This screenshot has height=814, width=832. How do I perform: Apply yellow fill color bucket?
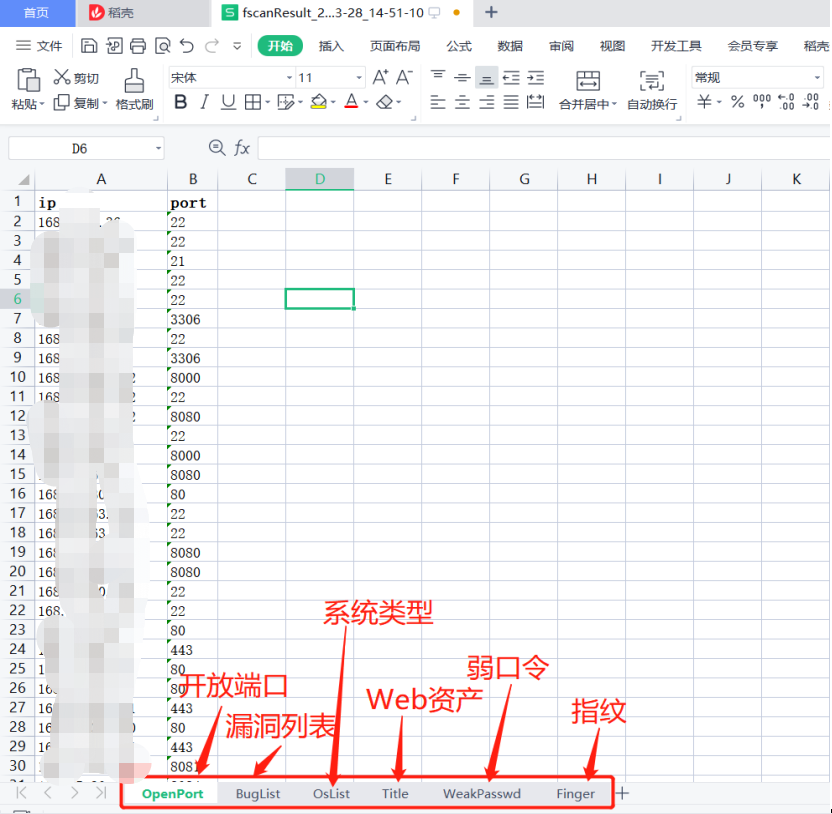318,102
